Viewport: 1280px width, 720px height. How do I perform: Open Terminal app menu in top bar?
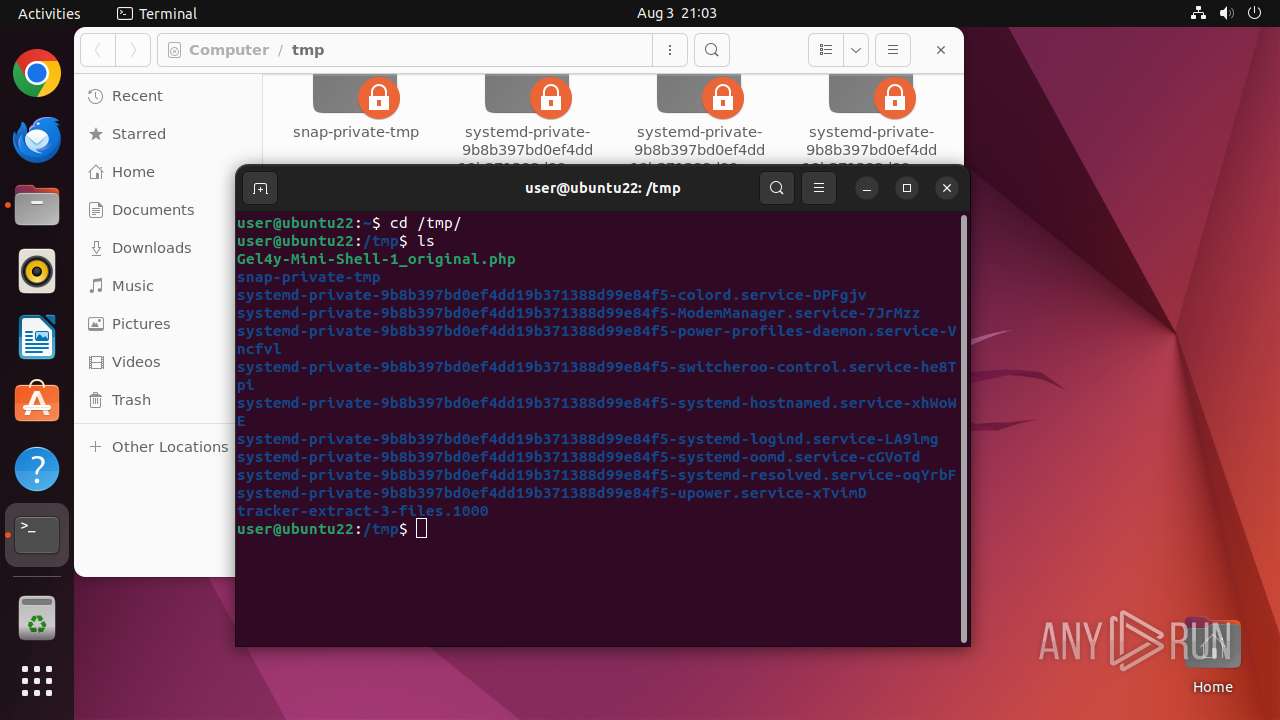click(x=157, y=13)
